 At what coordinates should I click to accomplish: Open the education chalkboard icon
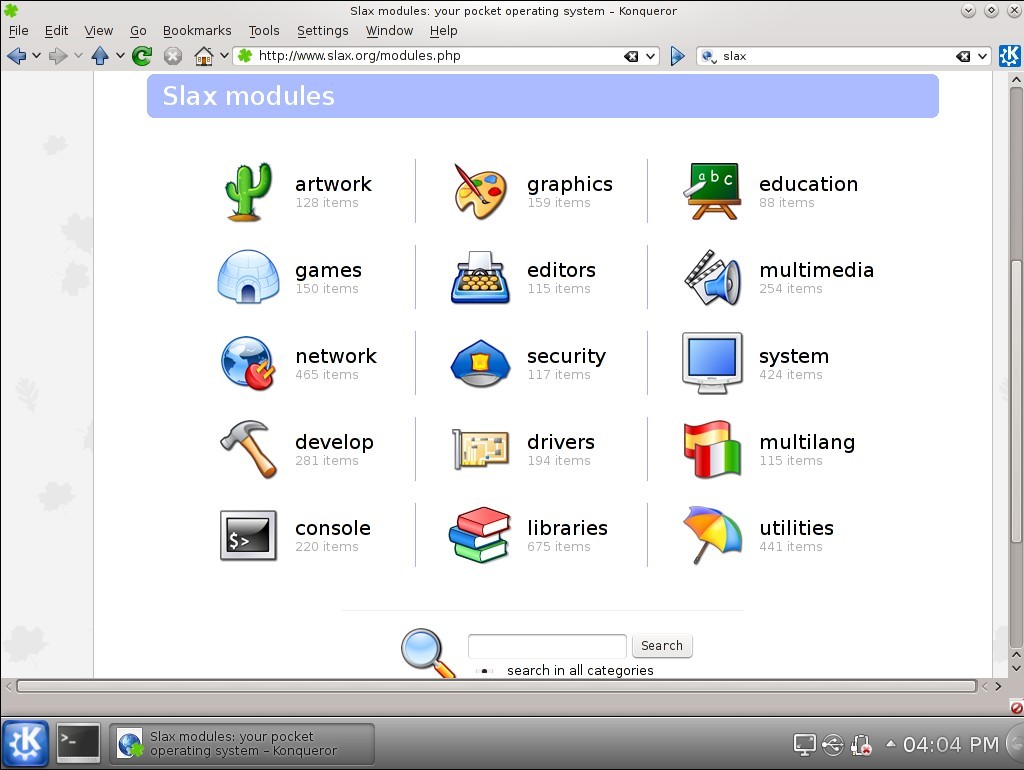point(712,191)
